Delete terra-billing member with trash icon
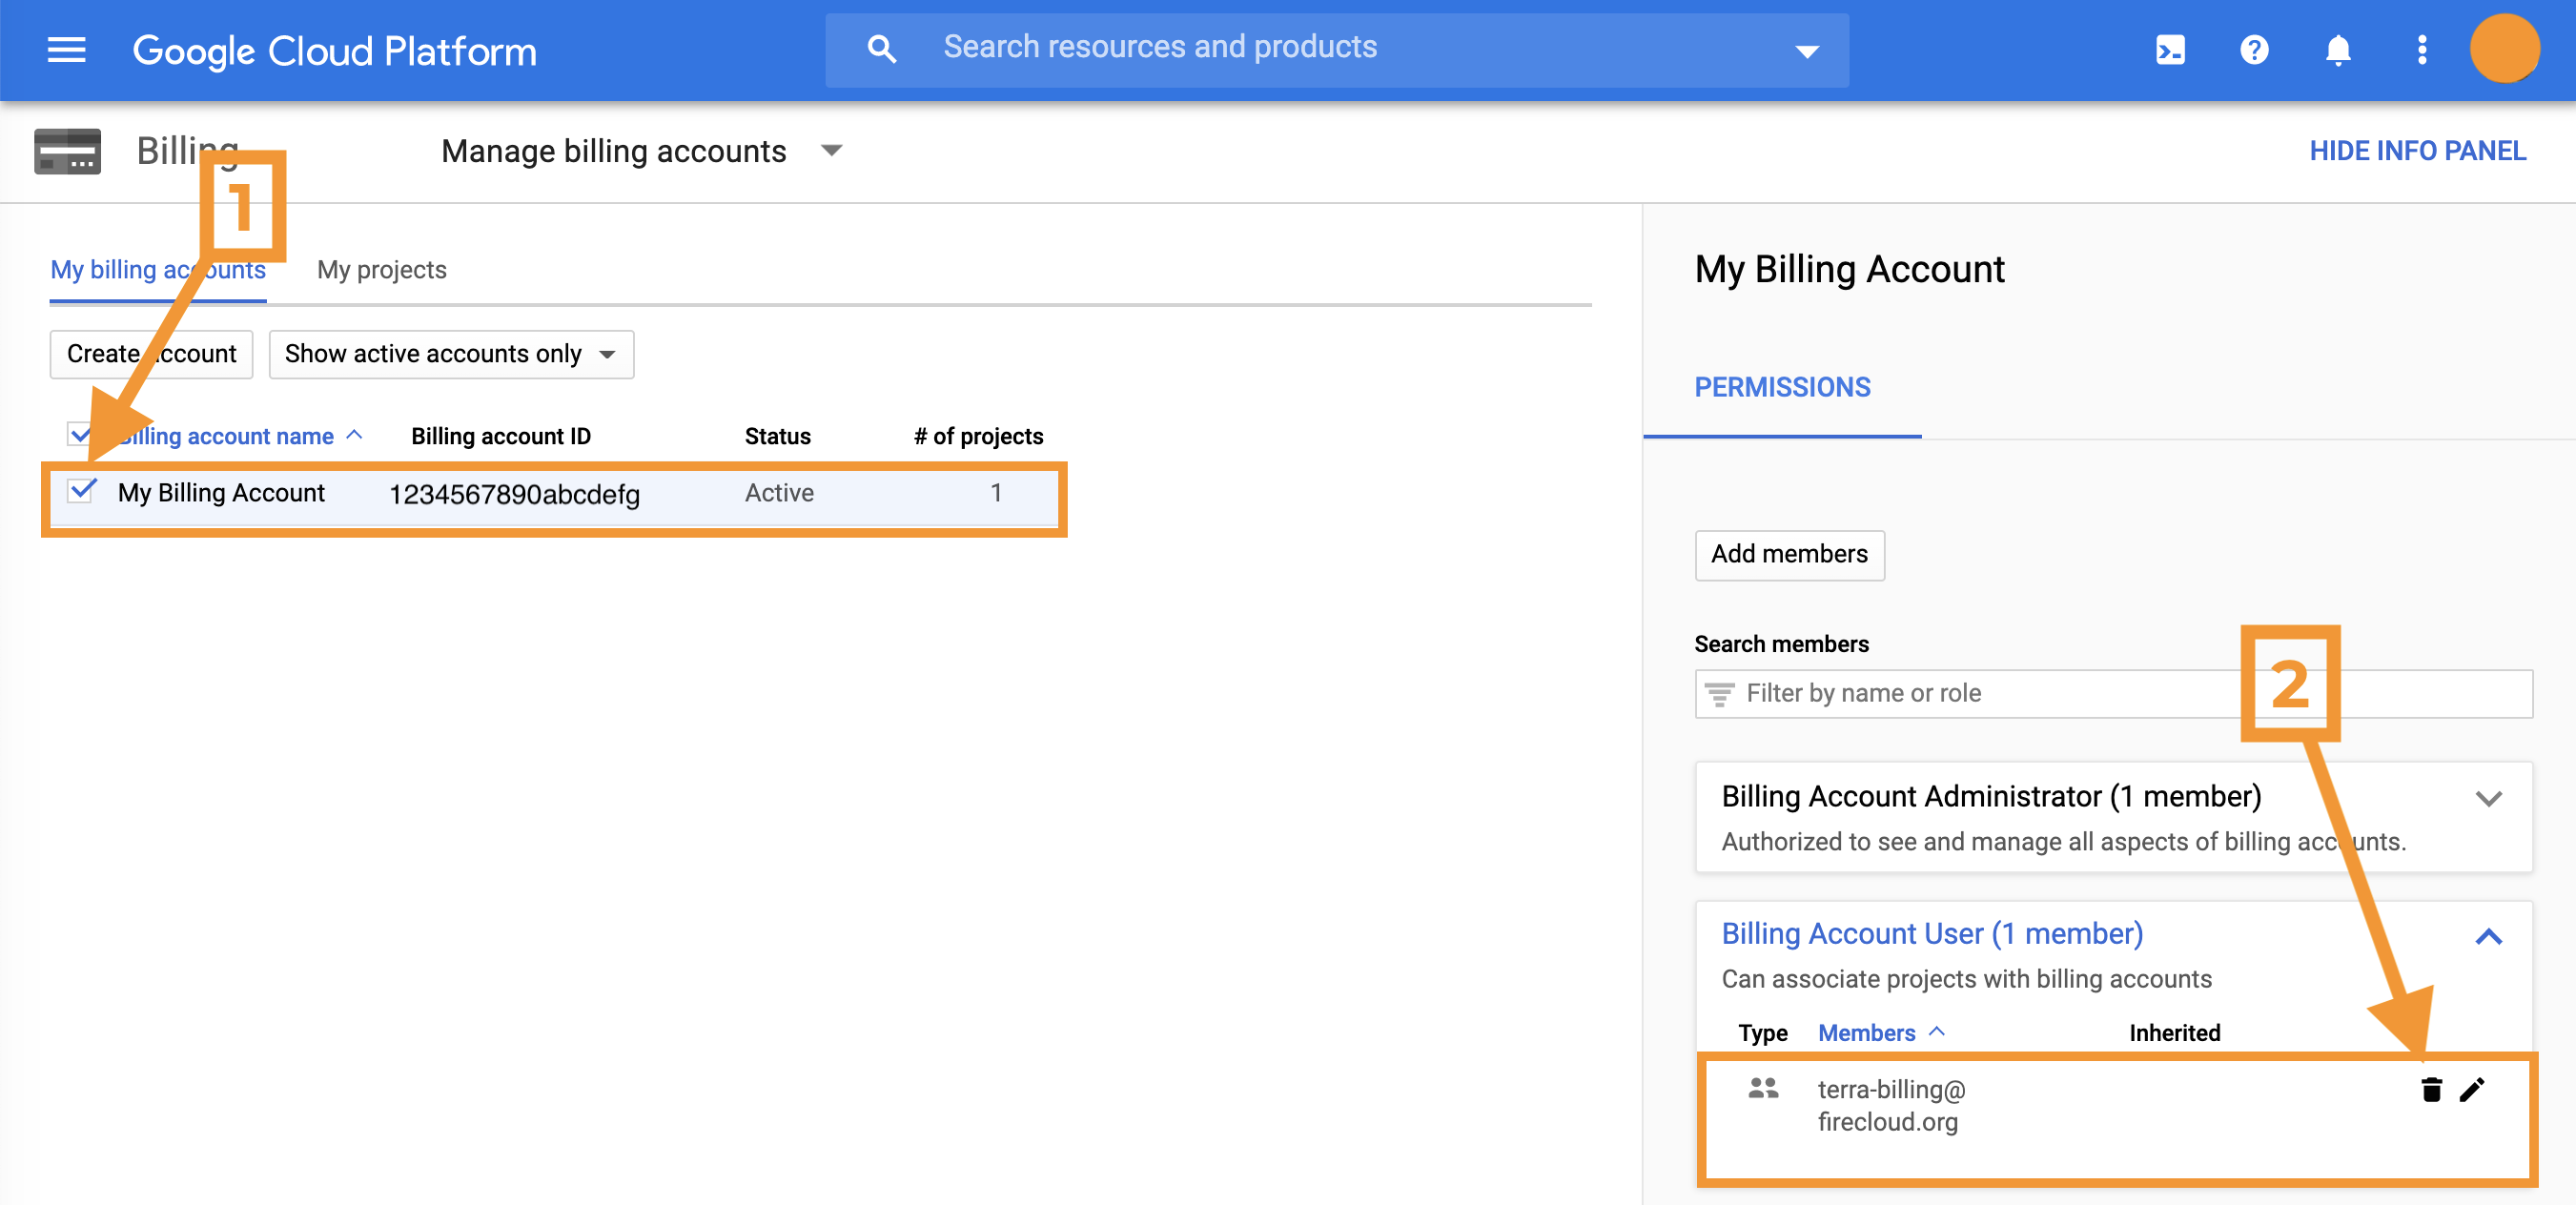 coord(2431,1089)
